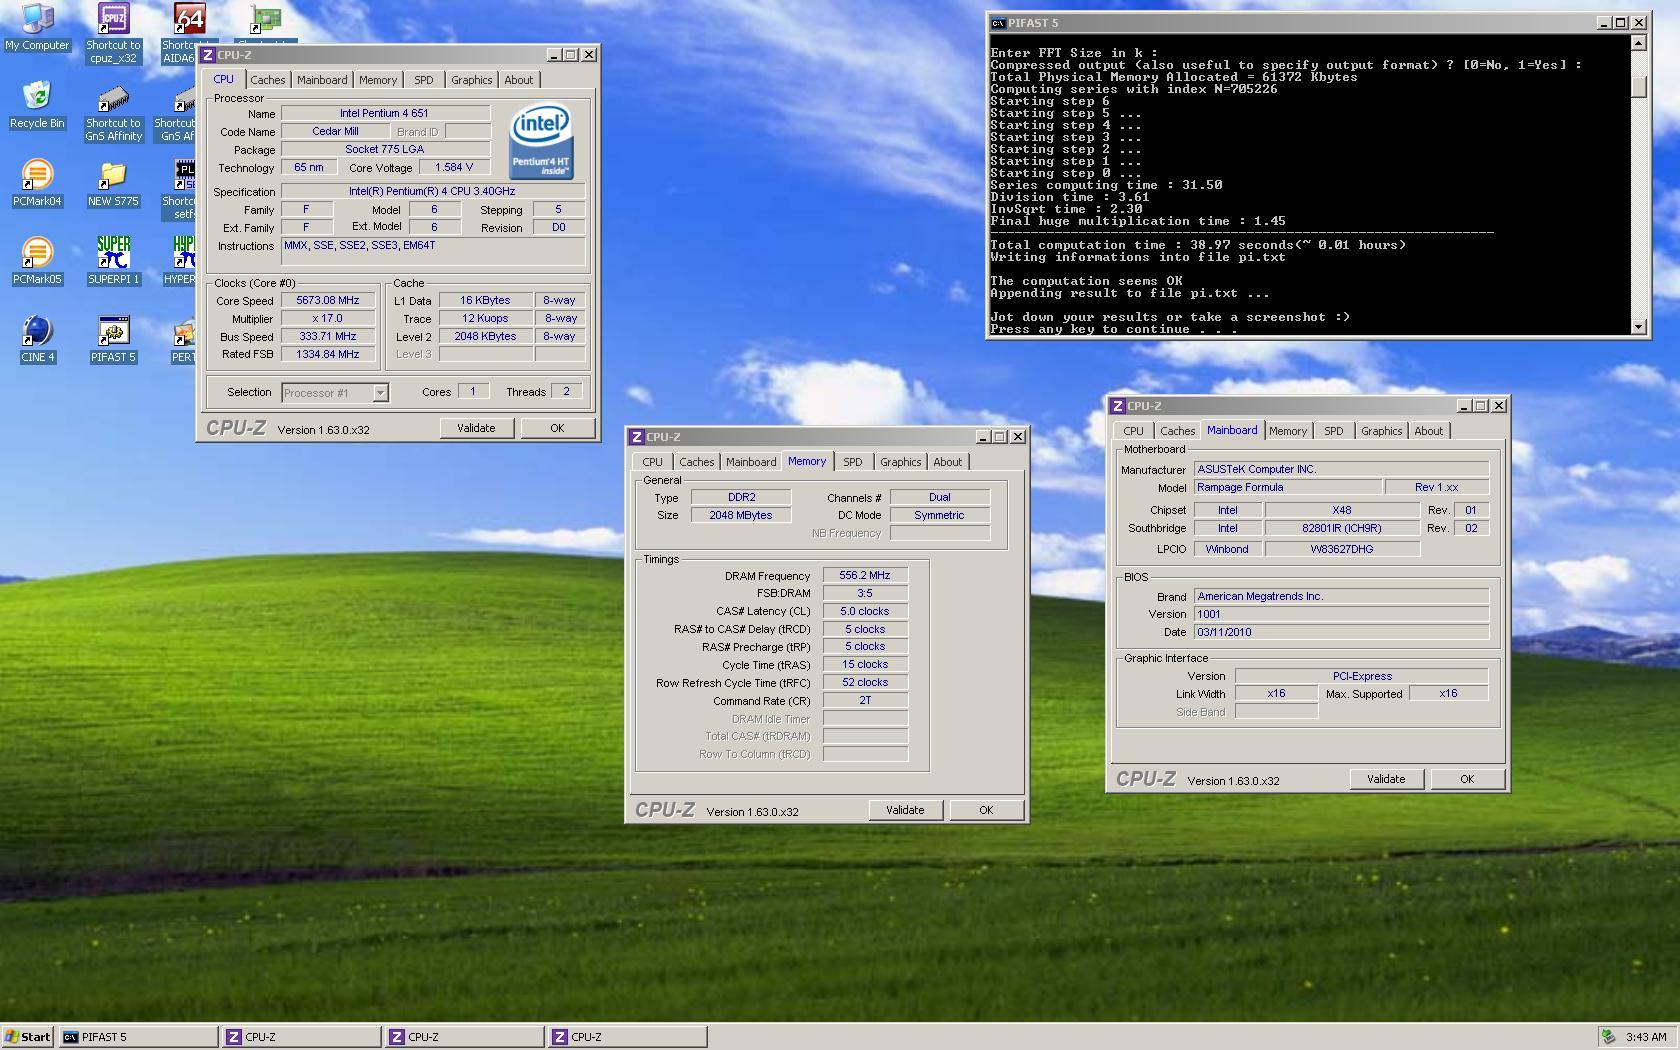Click the DRAM Frequency 556.2 MHz value
The height and width of the screenshot is (1050, 1680).
865,575
